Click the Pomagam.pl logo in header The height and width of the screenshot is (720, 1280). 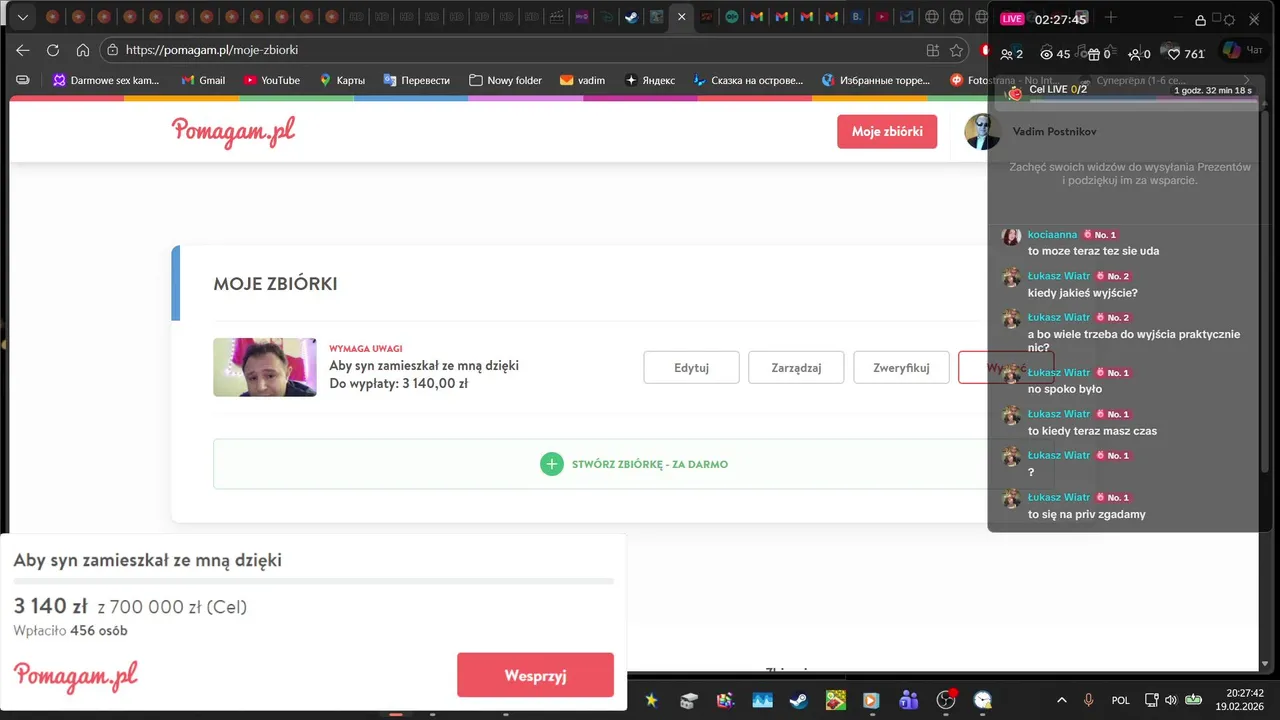pyautogui.click(x=233, y=132)
